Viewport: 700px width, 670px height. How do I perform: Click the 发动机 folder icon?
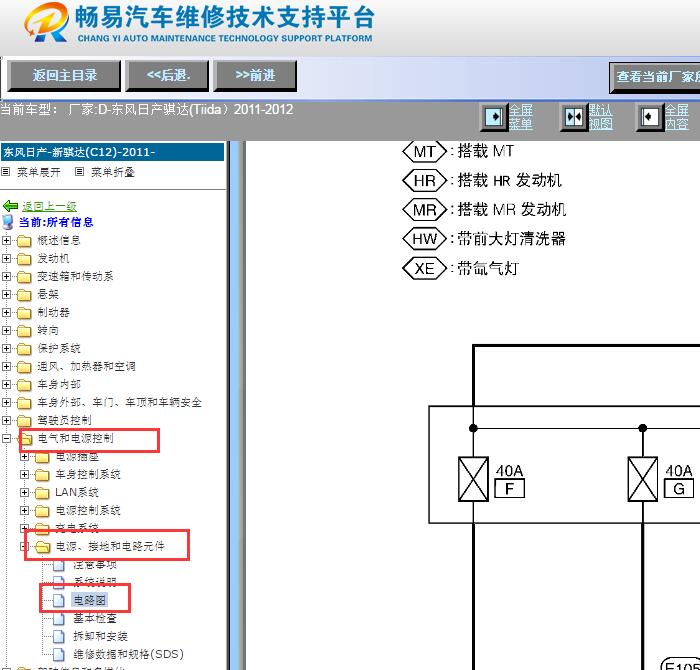[24, 259]
